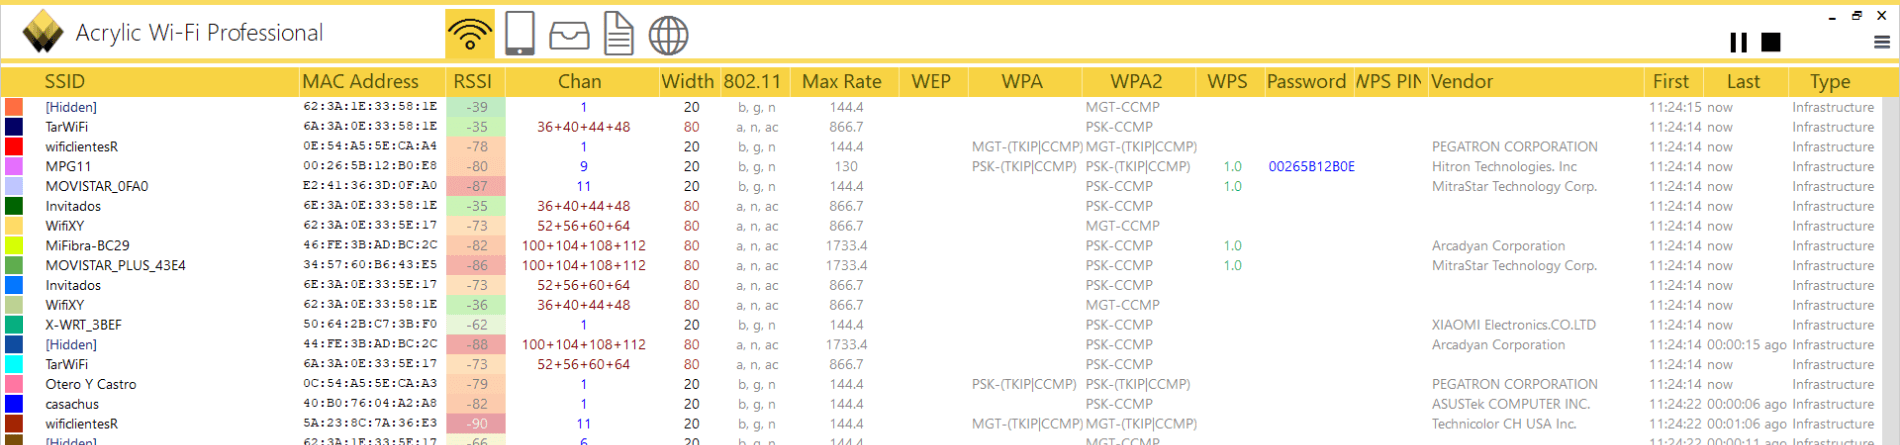Screen dimensions: 1900x445
Task: Click the yellow-green swatch for MiFibra-BC29
Action: (14, 246)
